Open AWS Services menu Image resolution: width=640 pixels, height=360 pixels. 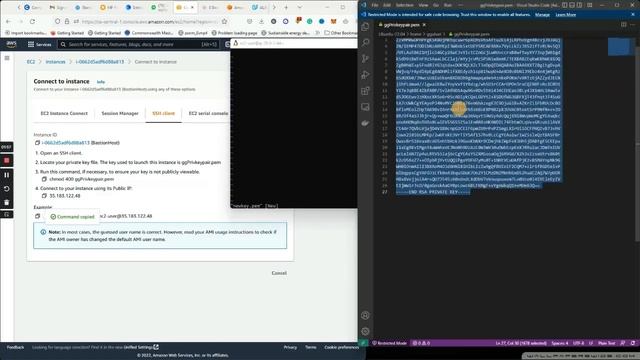[x=39, y=44]
